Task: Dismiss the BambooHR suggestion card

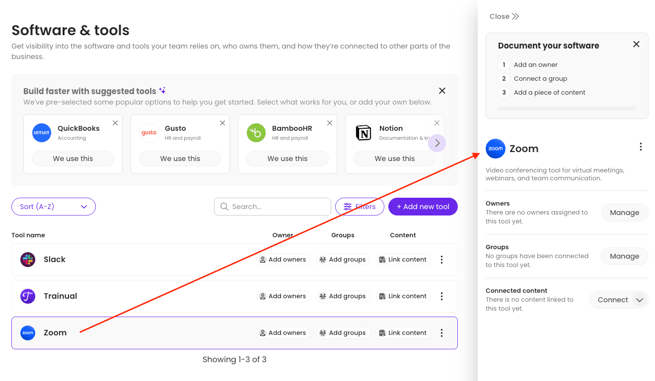Action: pyautogui.click(x=330, y=123)
